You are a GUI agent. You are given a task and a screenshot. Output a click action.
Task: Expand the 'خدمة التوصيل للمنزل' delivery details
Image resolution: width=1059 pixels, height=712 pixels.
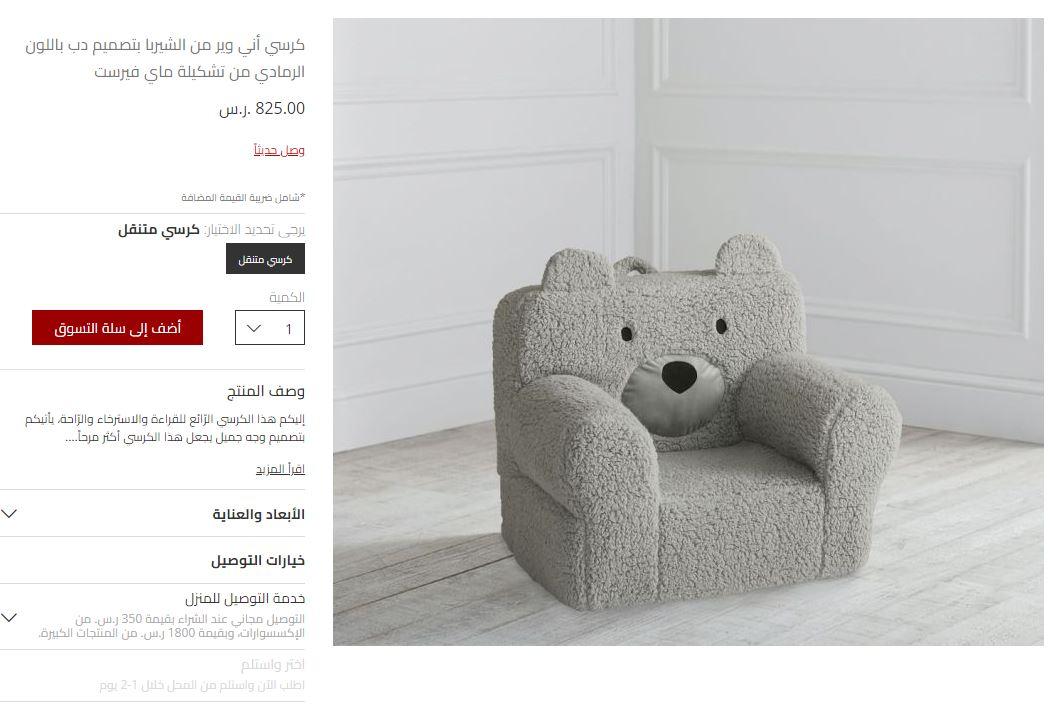pos(153,617)
